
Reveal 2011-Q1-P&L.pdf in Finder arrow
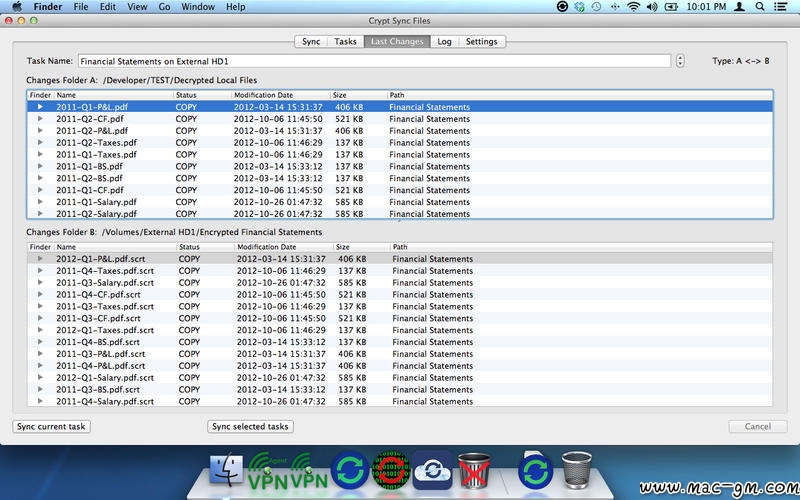click(x=40, y=107)
